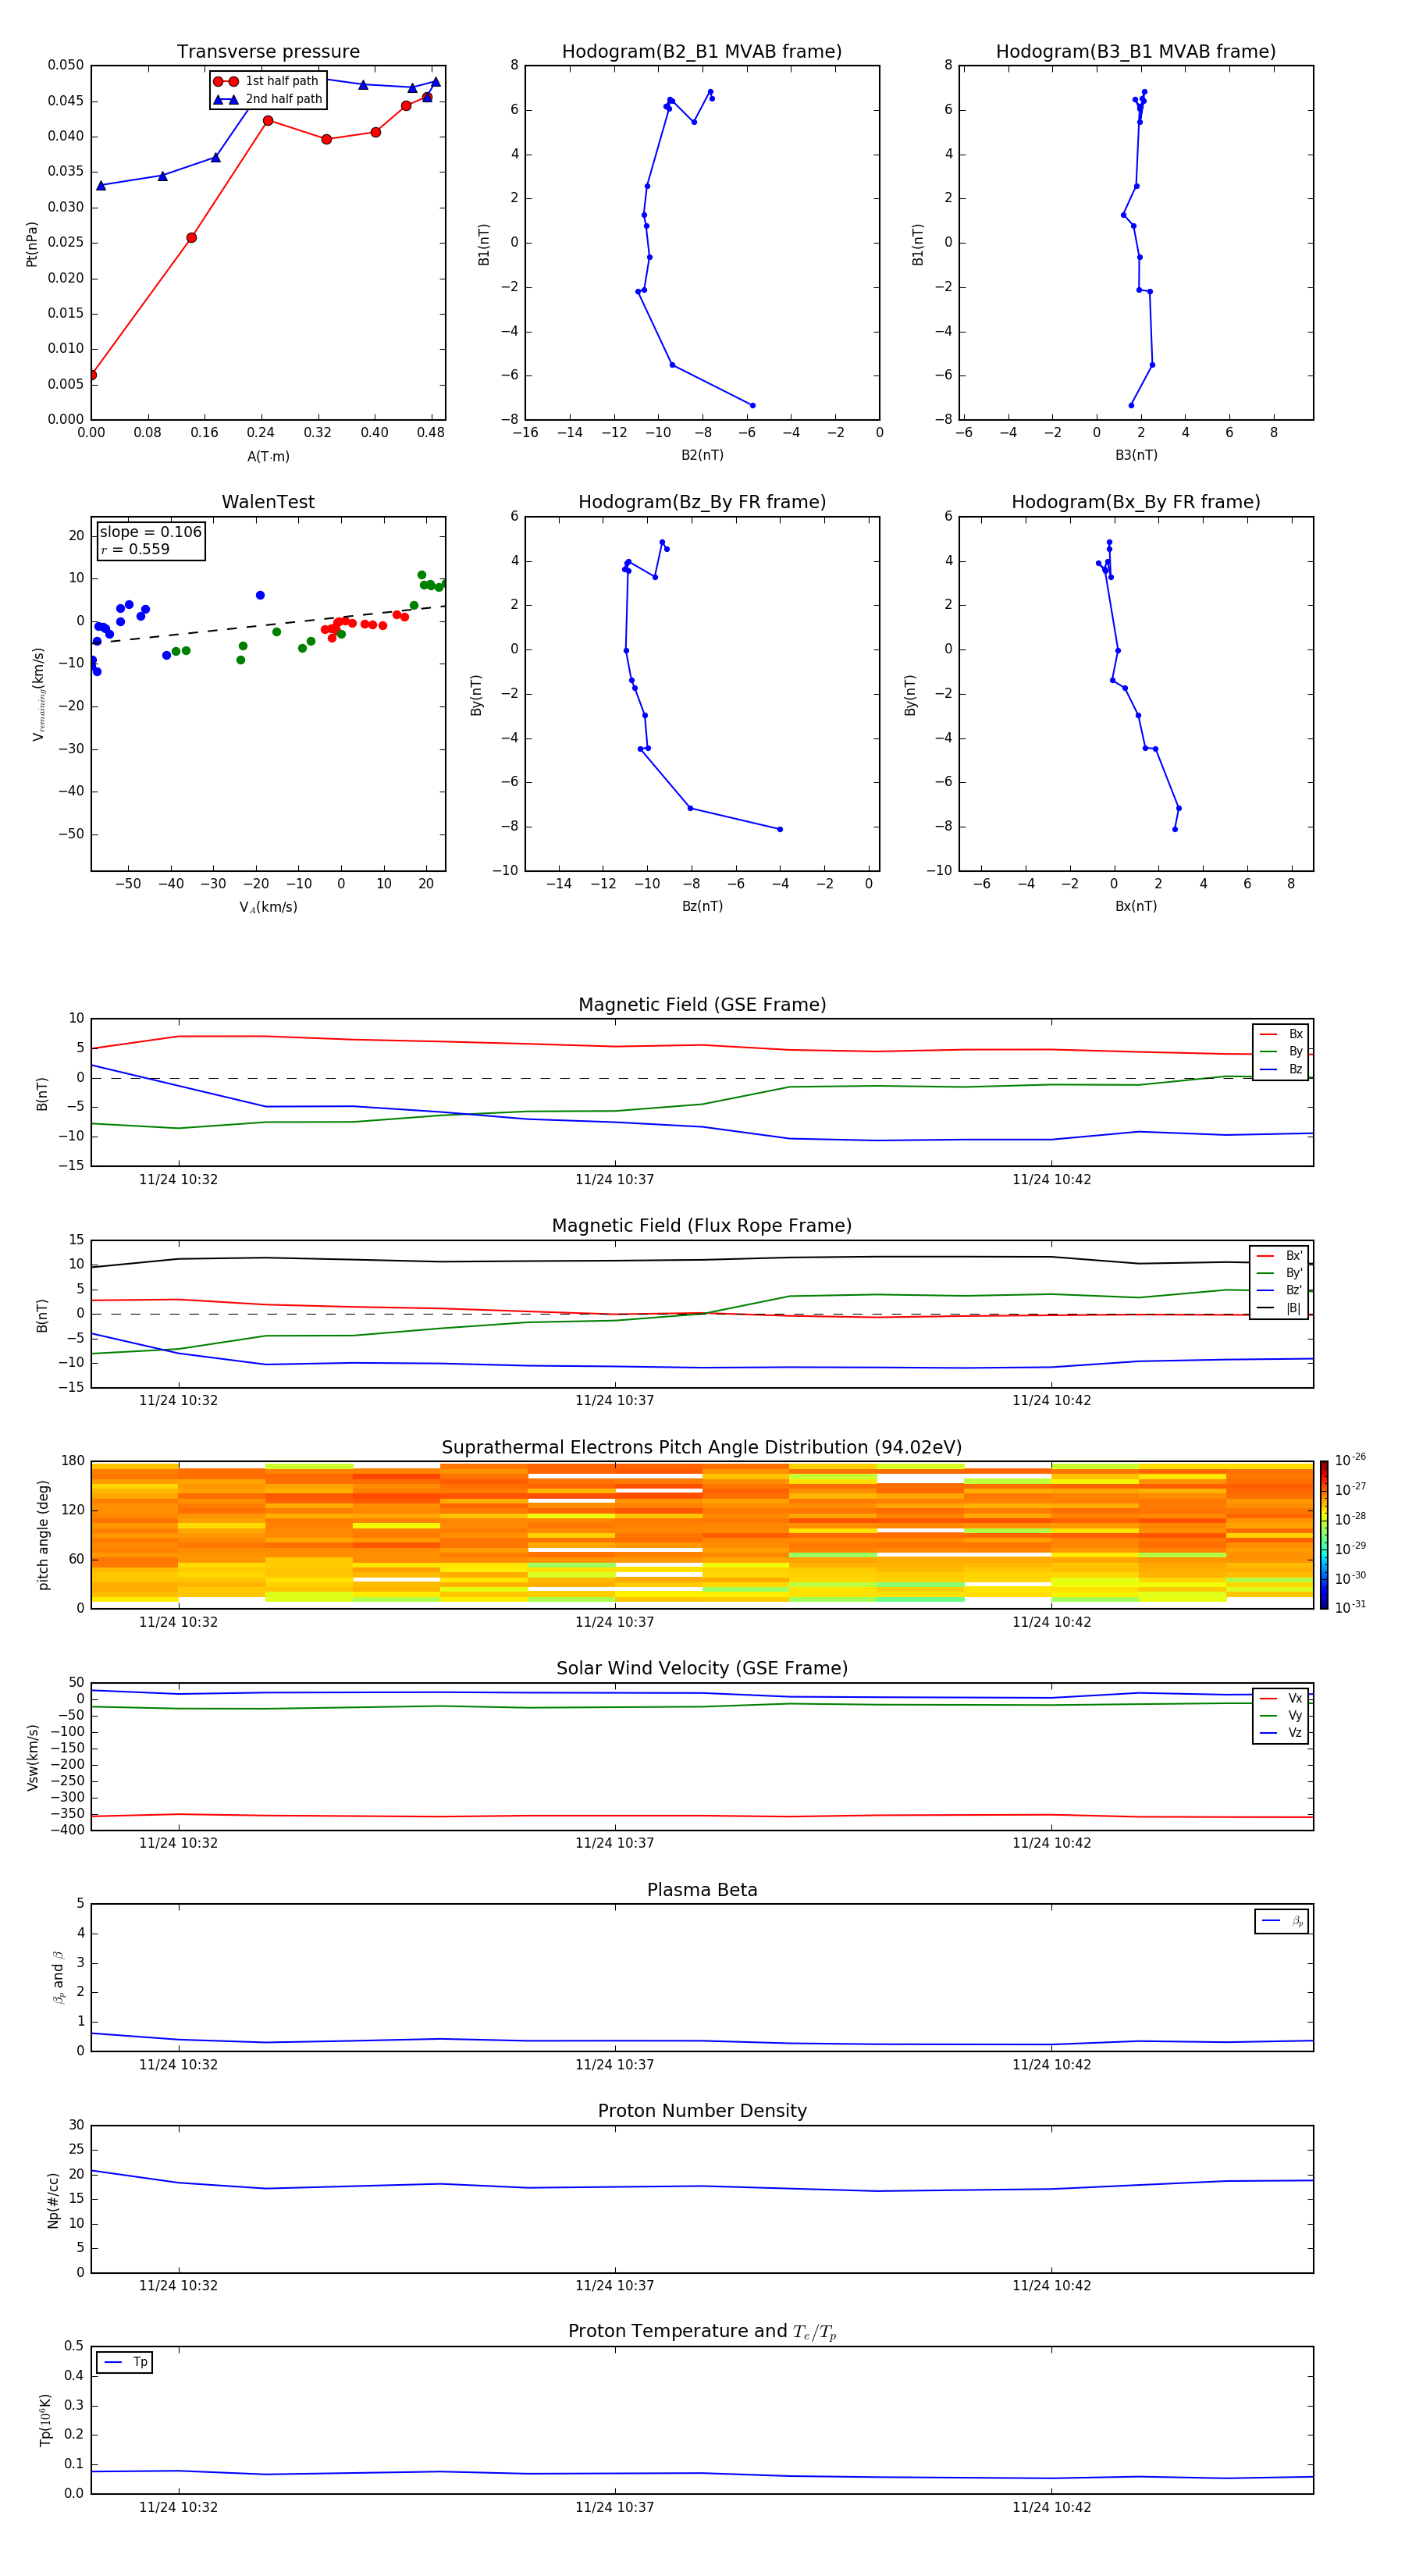Click 11/24 10:32 tick under Plasma Beta plot
Screen dimensions: 1405x2576
(x=178, y=2064)
